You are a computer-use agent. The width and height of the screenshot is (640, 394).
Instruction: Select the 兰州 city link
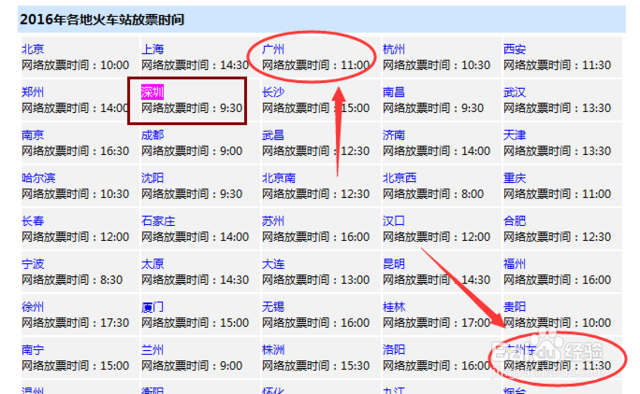(x=153, y=350)
